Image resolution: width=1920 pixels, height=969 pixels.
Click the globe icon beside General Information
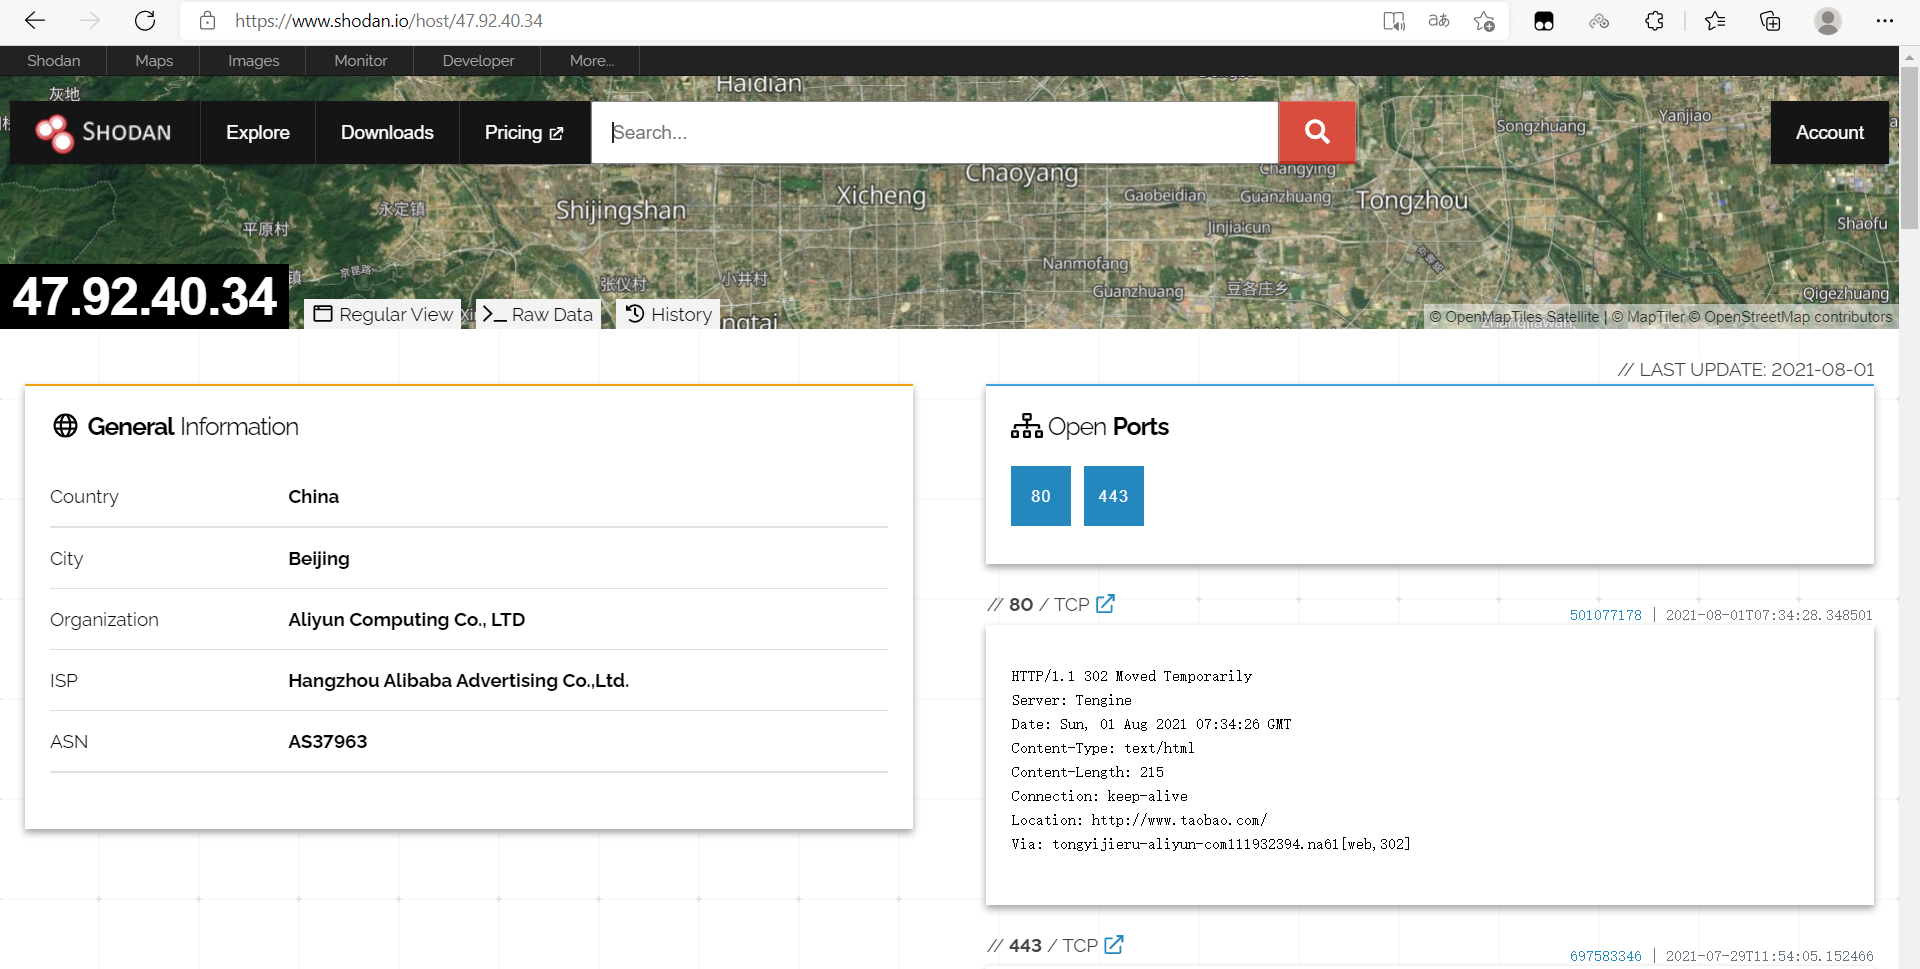click(65, 426)
